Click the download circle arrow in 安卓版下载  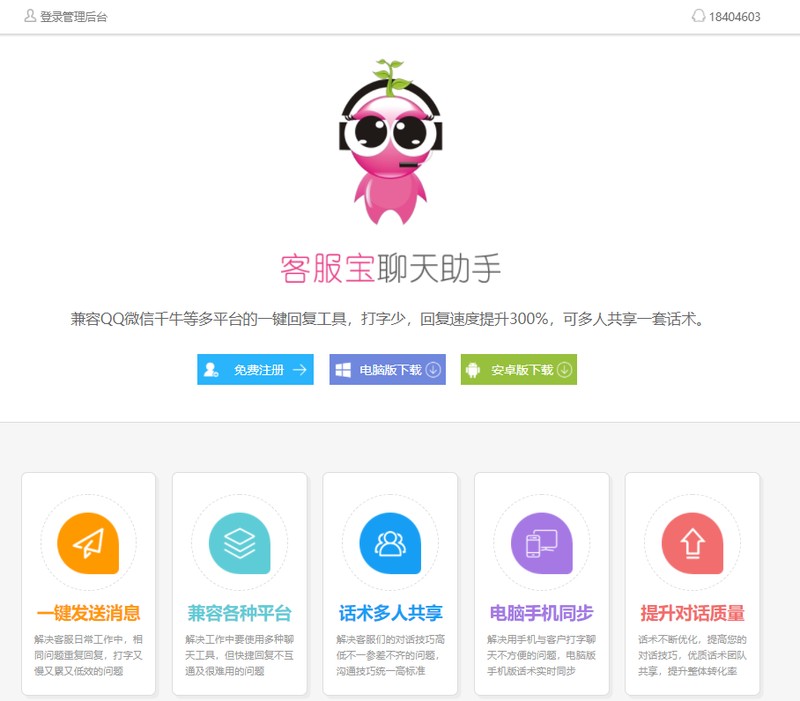click(564, 369)
